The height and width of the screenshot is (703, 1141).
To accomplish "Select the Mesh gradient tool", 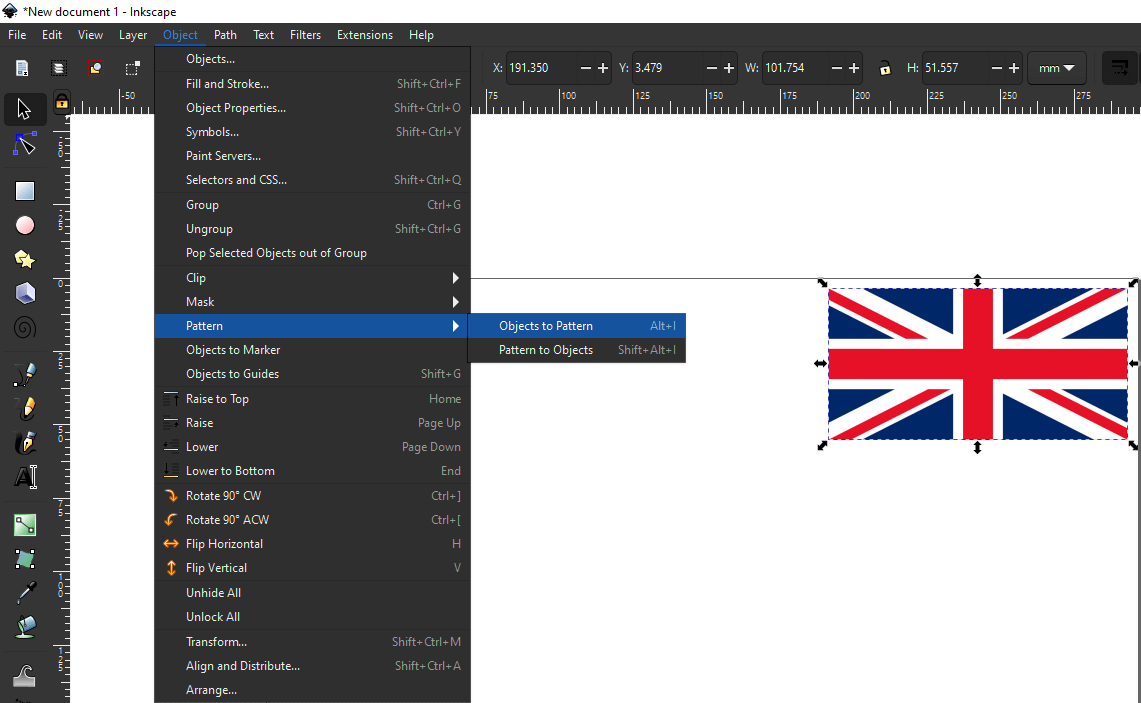I will coord(25,559).
